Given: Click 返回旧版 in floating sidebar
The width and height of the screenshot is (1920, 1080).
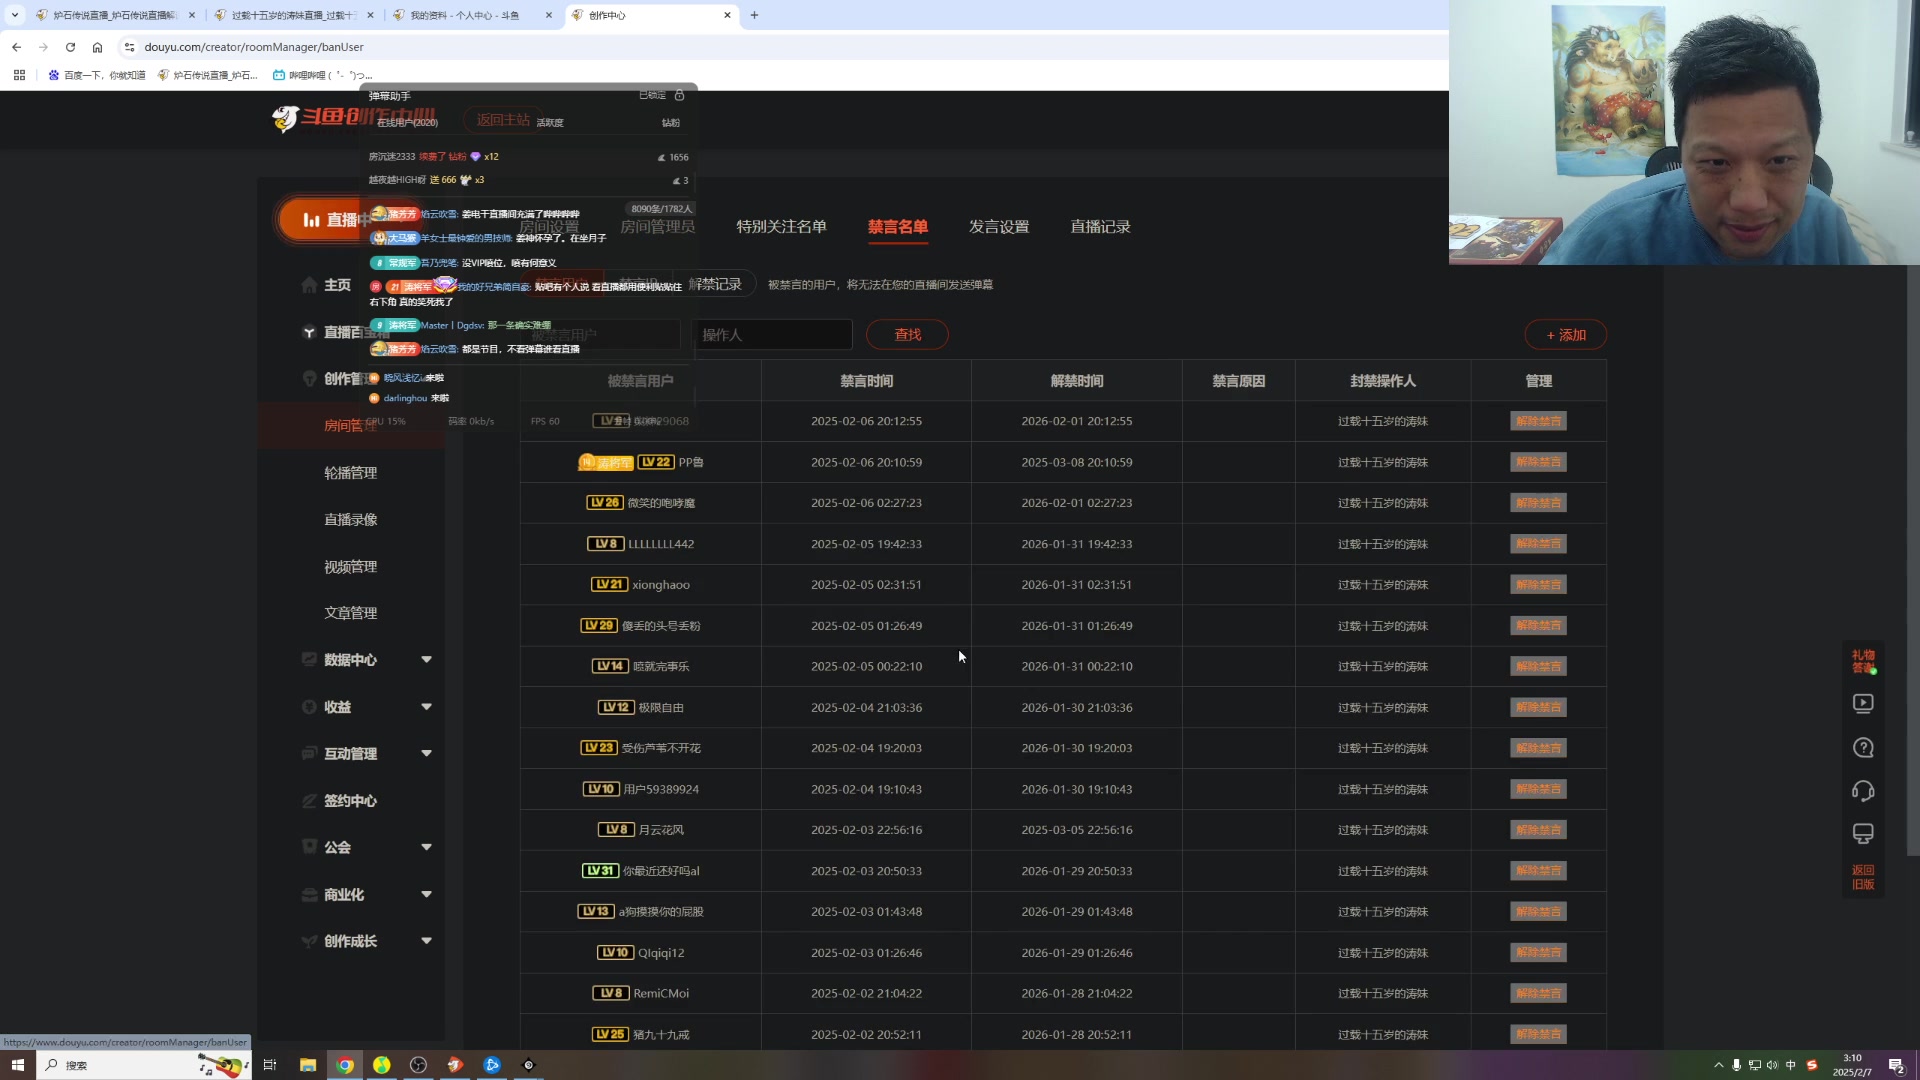Looking at the screenshot, I should point(1863,878).
